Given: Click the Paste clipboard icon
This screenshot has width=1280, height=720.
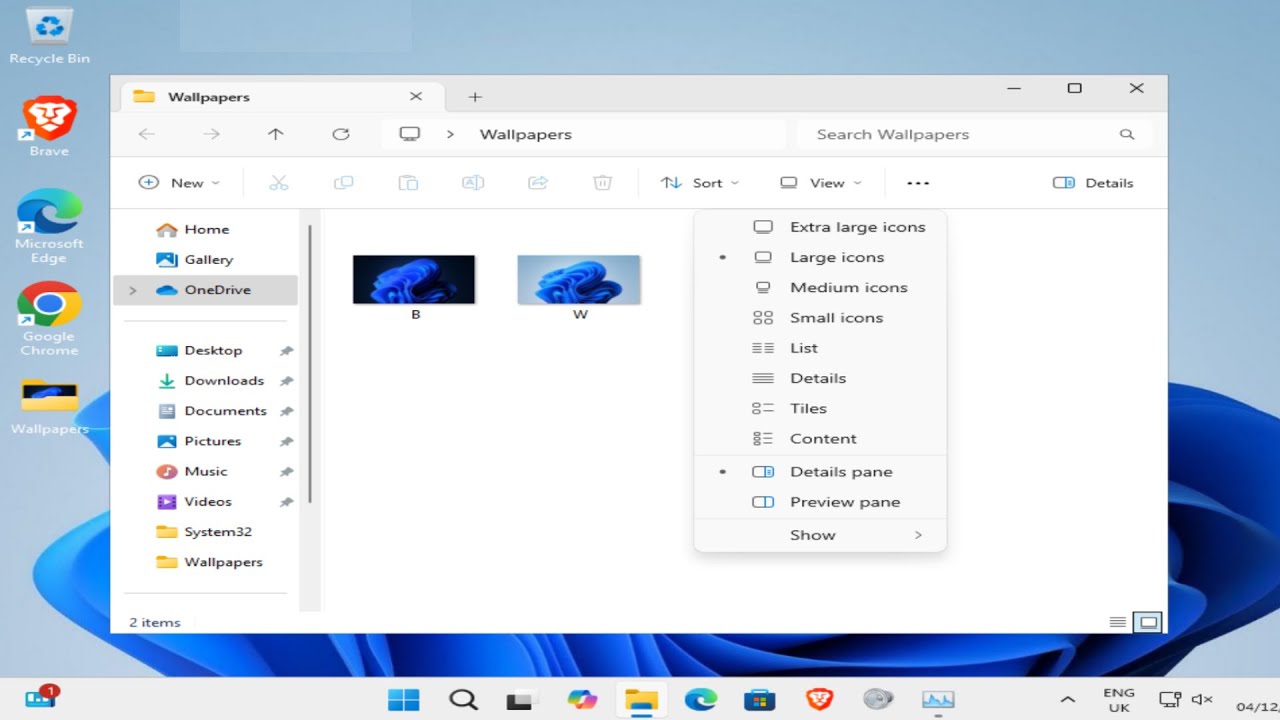Looking at the screenshot, I should point(408,183).
